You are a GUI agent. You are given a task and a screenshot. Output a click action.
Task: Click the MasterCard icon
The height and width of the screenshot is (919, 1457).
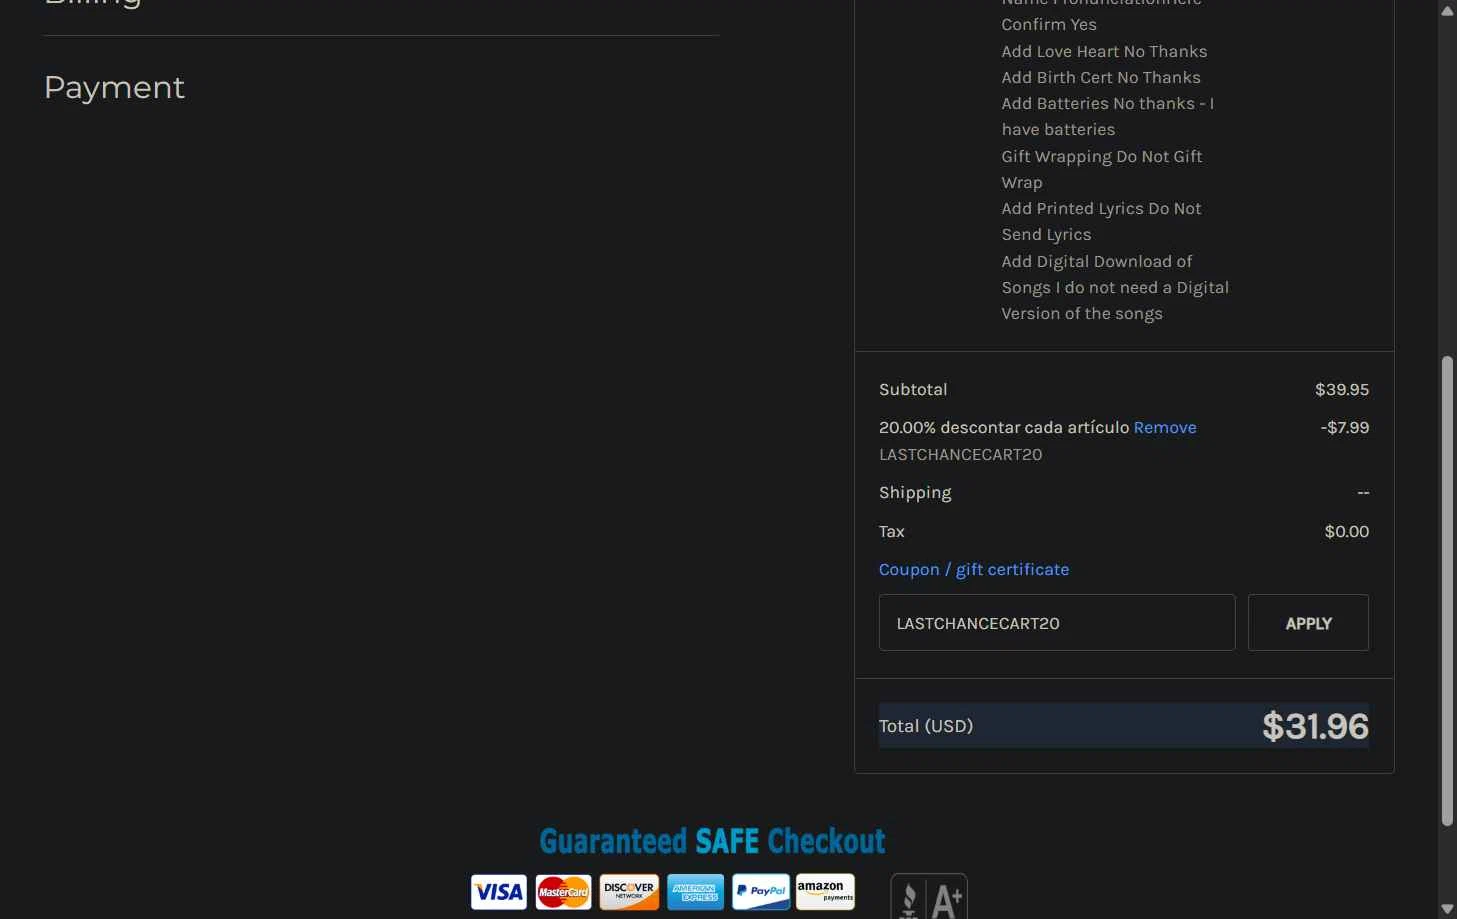click(563, 891)
